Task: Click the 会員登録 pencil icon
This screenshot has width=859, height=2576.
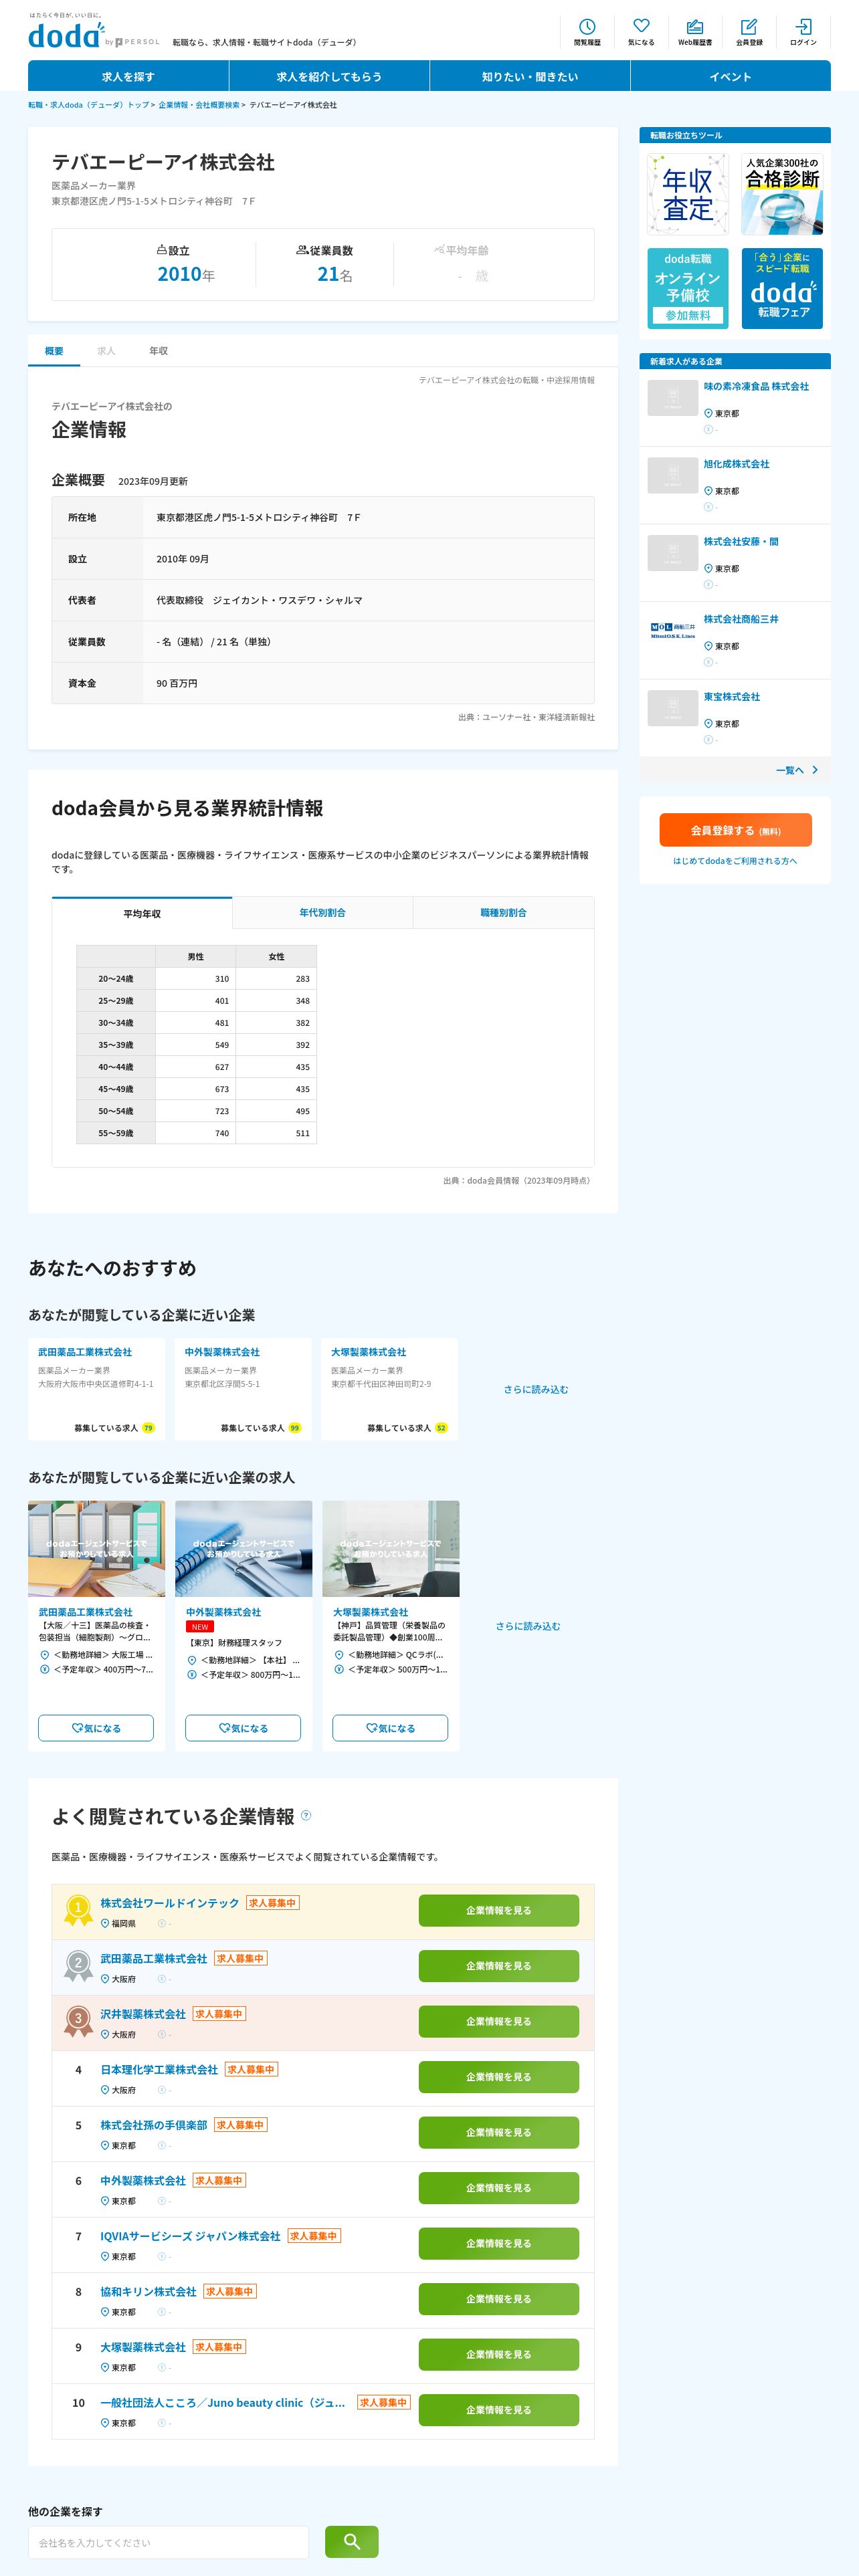Action: 749,32
